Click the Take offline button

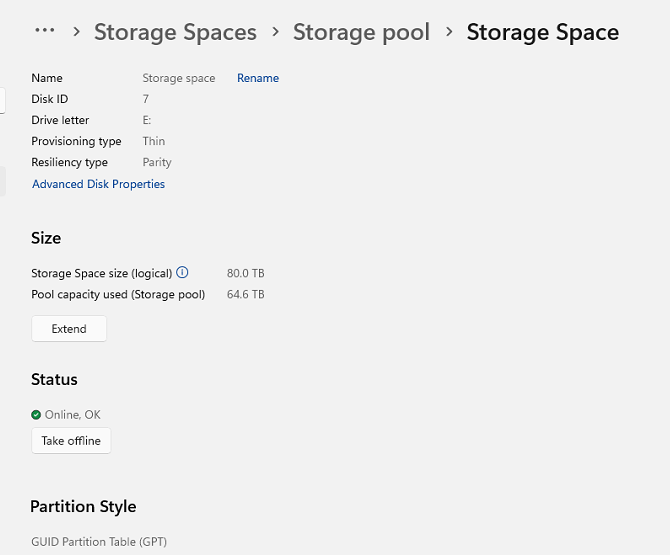pos(71,440)
